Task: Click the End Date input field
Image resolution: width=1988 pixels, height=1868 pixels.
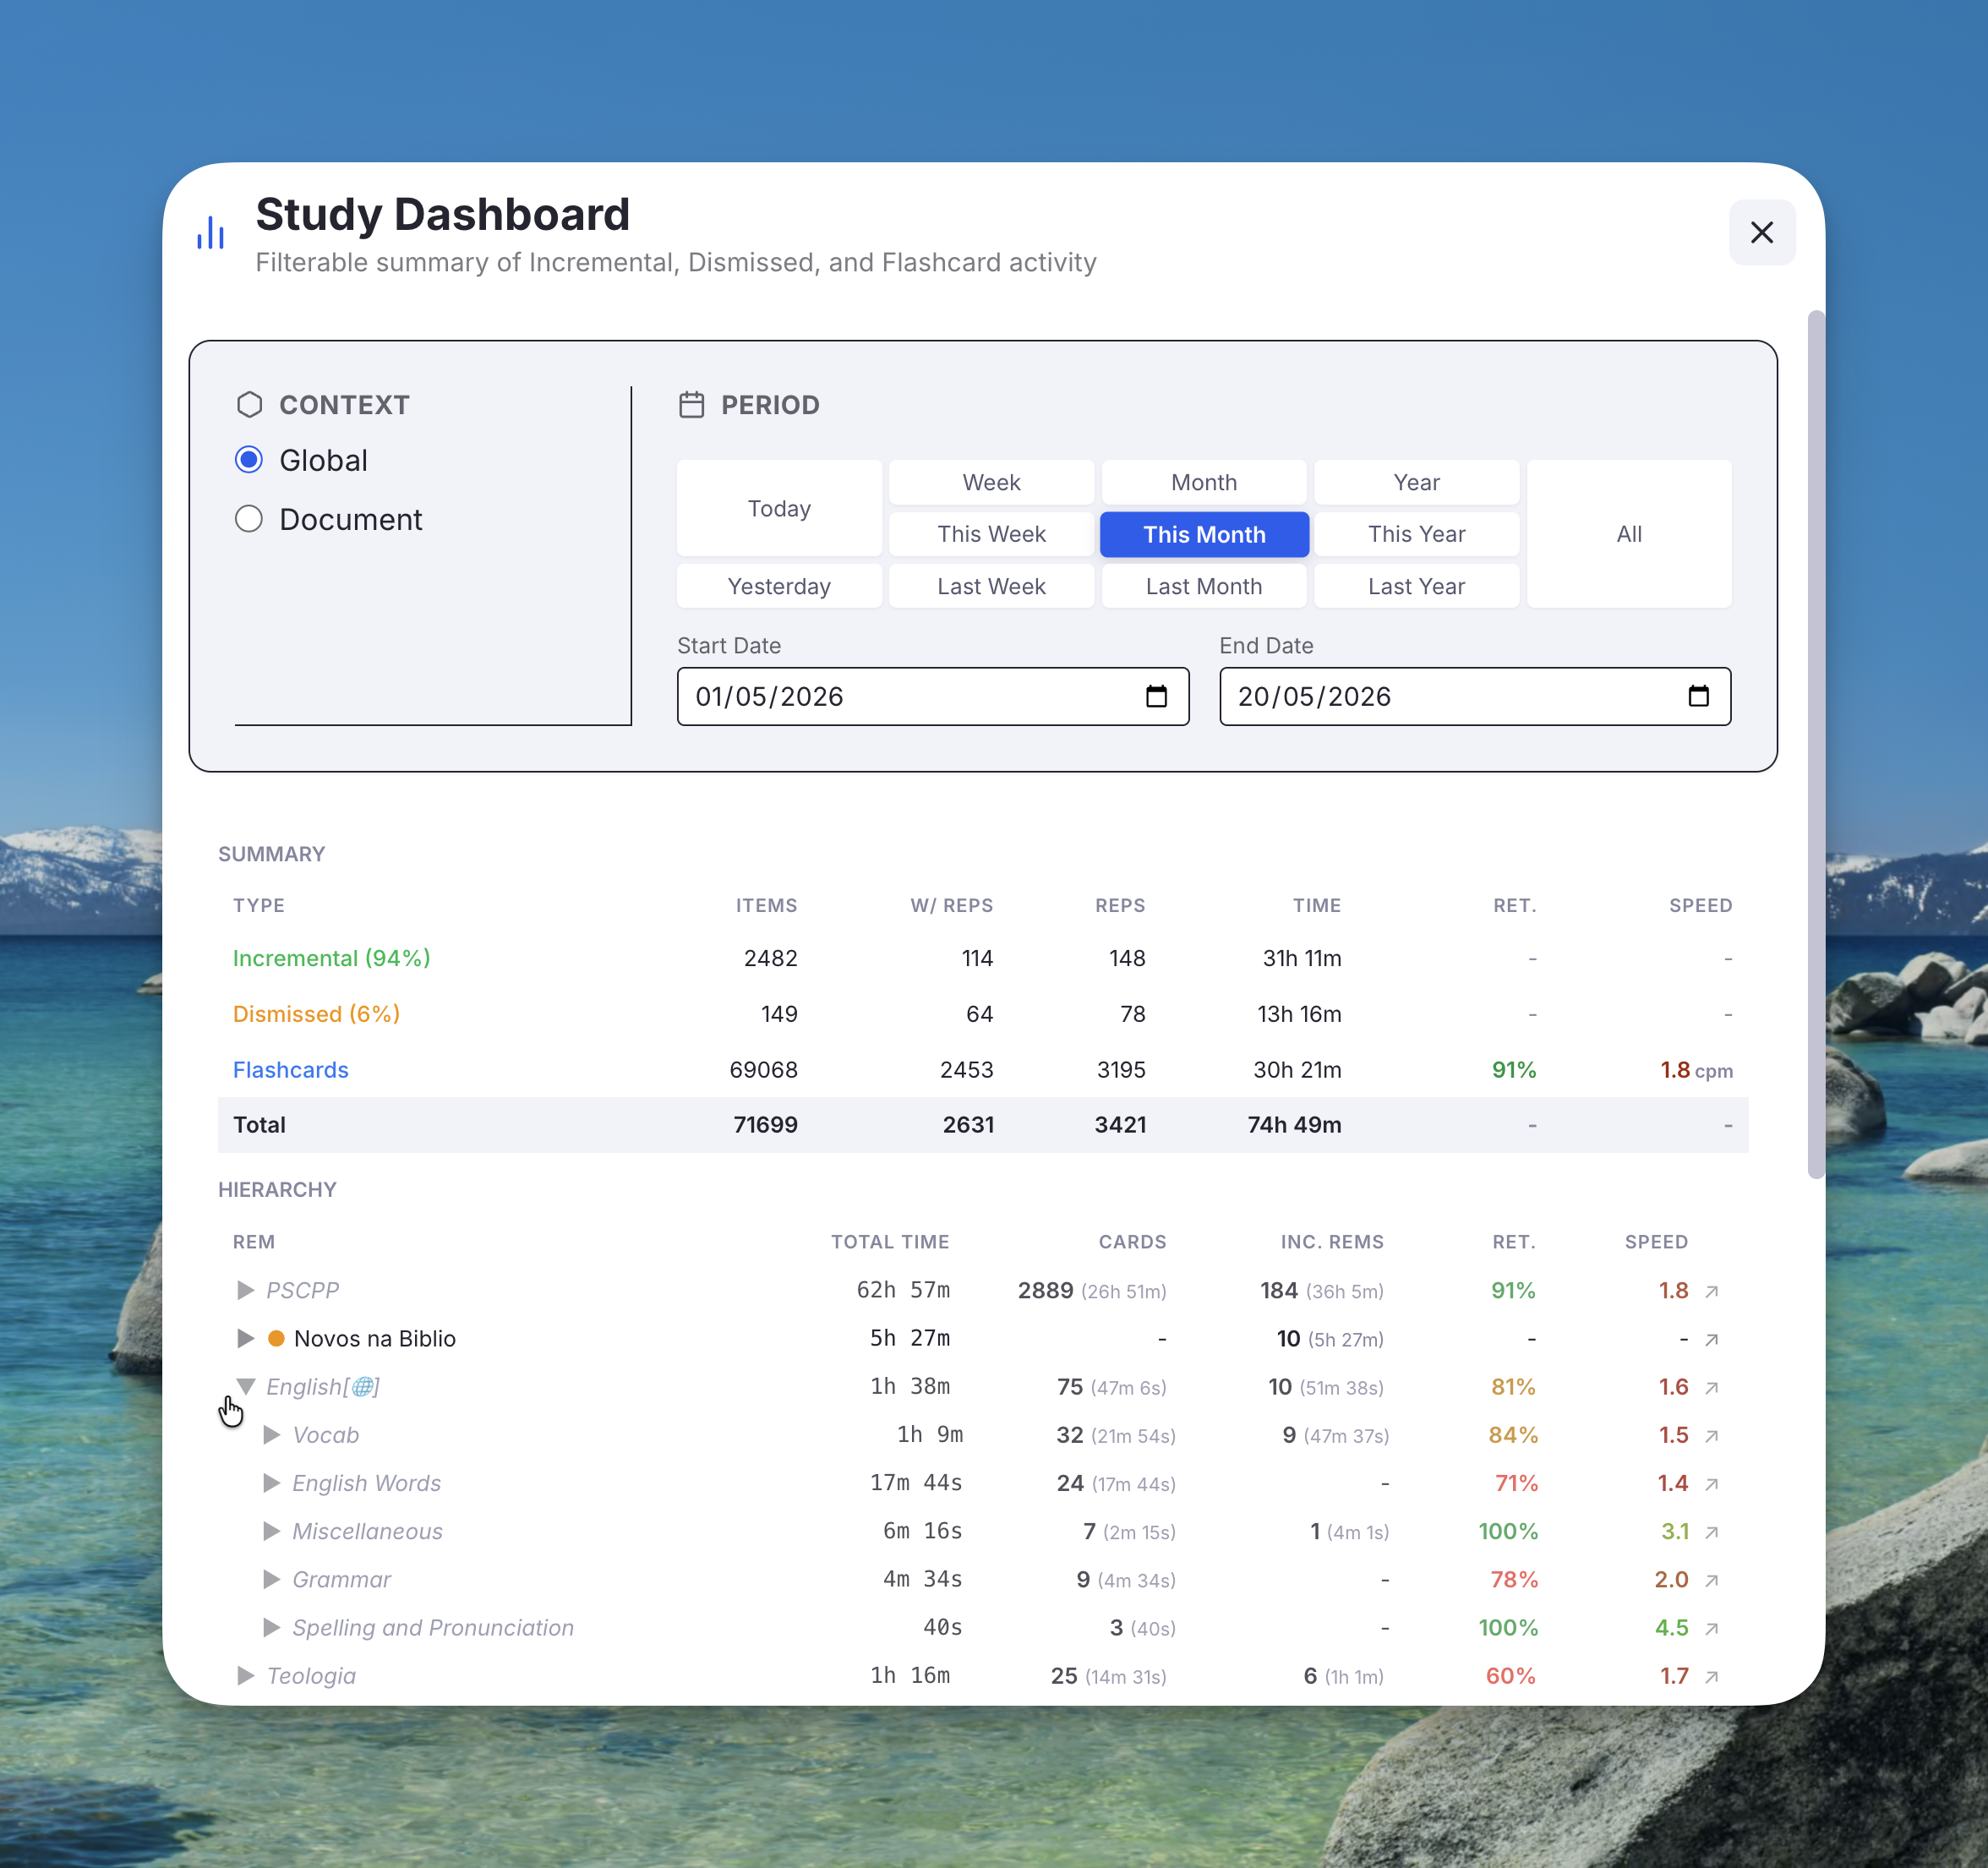Action: 1475,696
